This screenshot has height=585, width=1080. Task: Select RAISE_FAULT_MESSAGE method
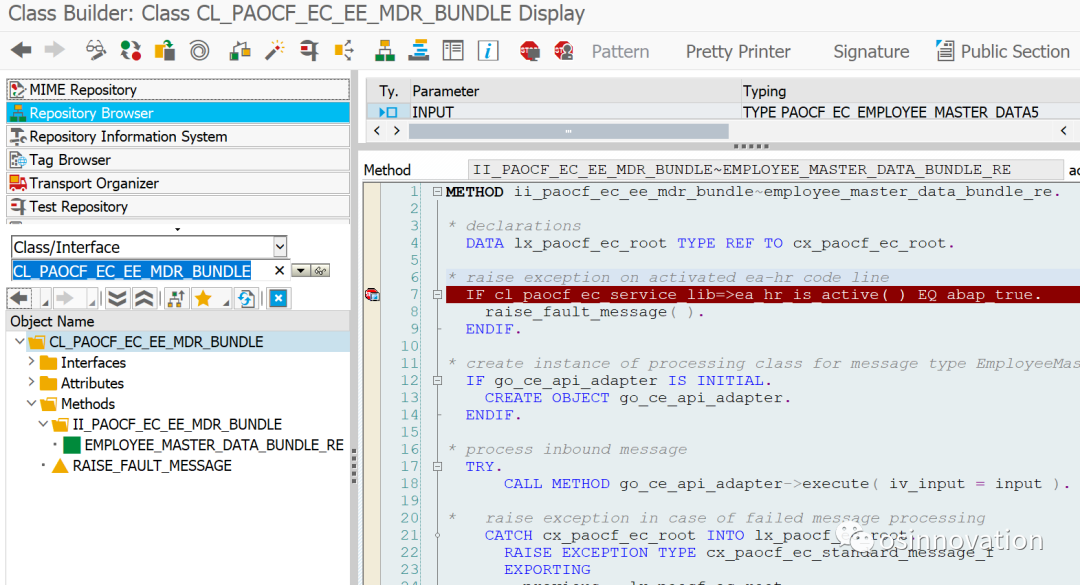(x=152, y=466)
